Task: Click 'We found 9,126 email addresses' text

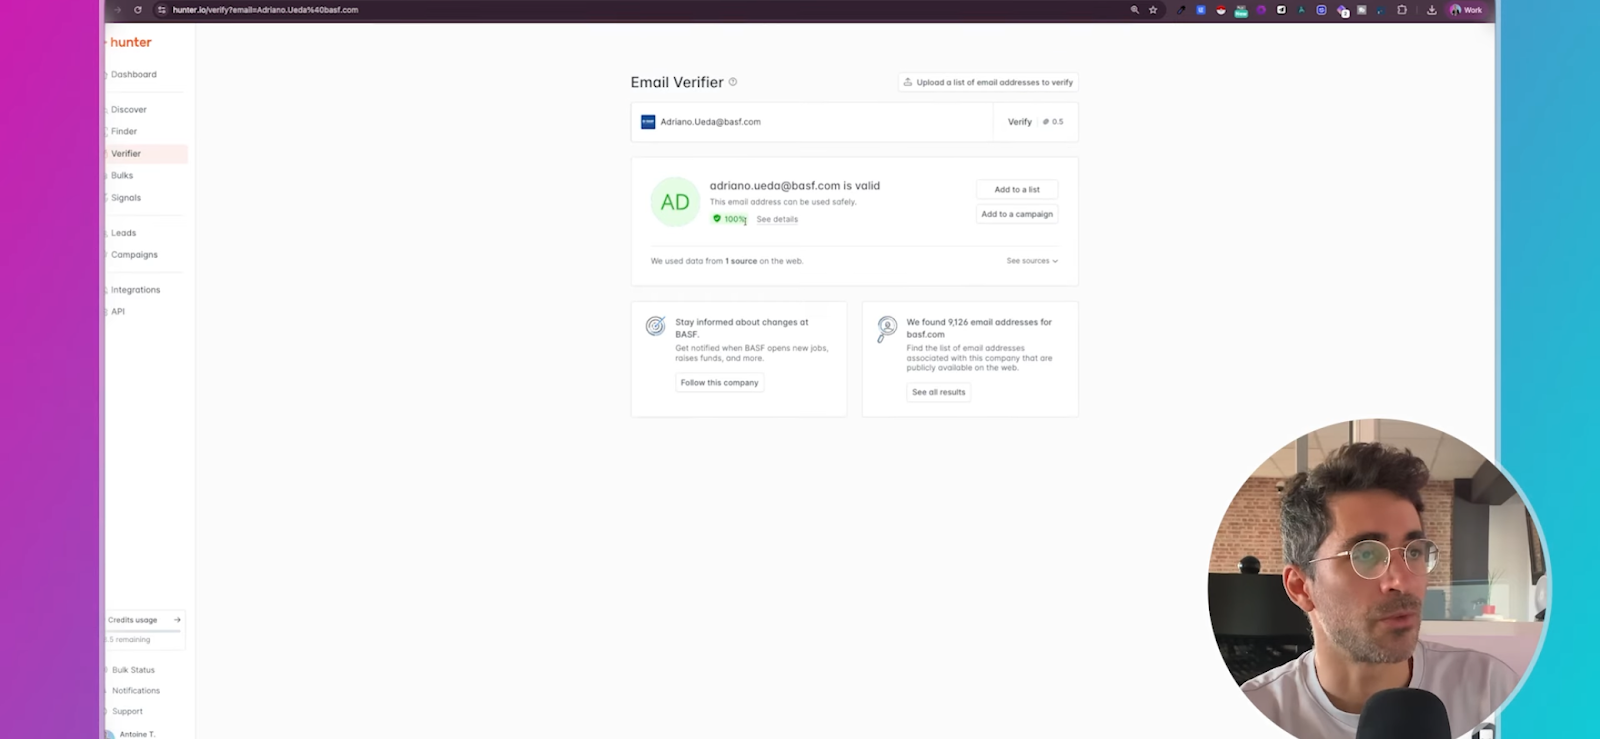Action: (x=979, y=328)
